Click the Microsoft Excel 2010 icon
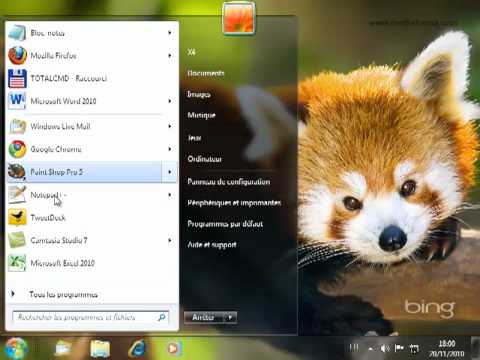This screenshot has height=360, width=480. click(17, 263)
